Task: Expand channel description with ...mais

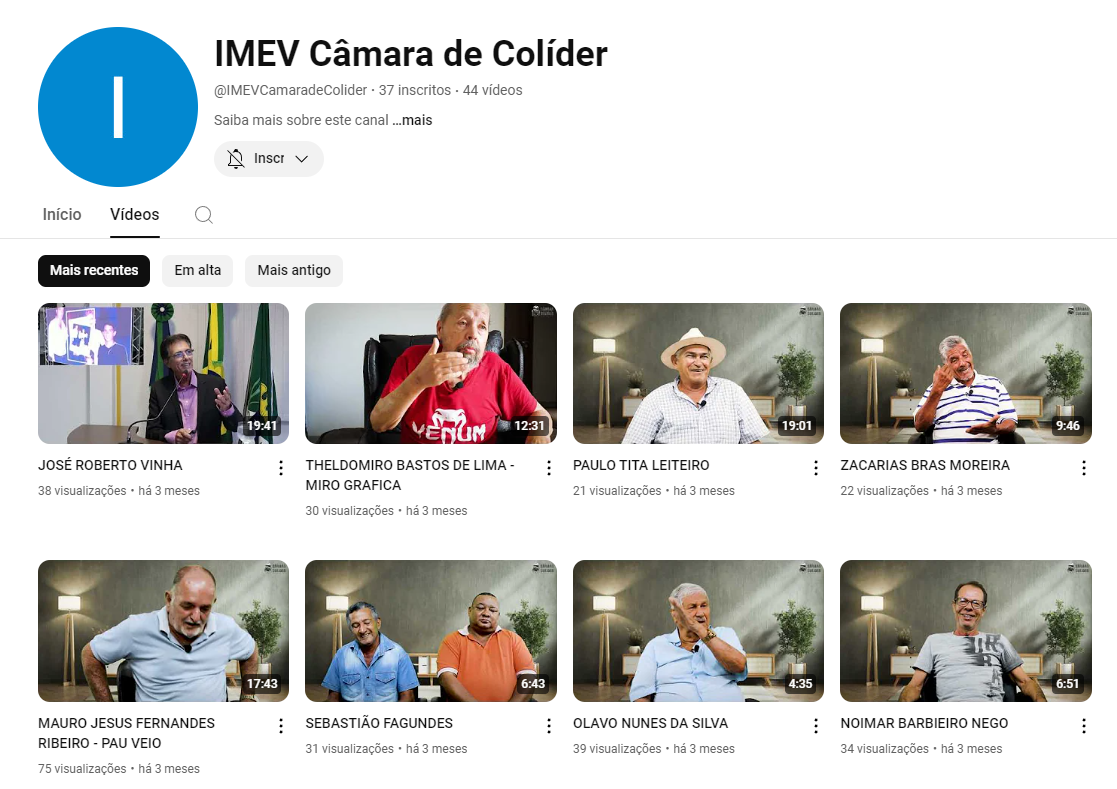Action: pos(412,120)
